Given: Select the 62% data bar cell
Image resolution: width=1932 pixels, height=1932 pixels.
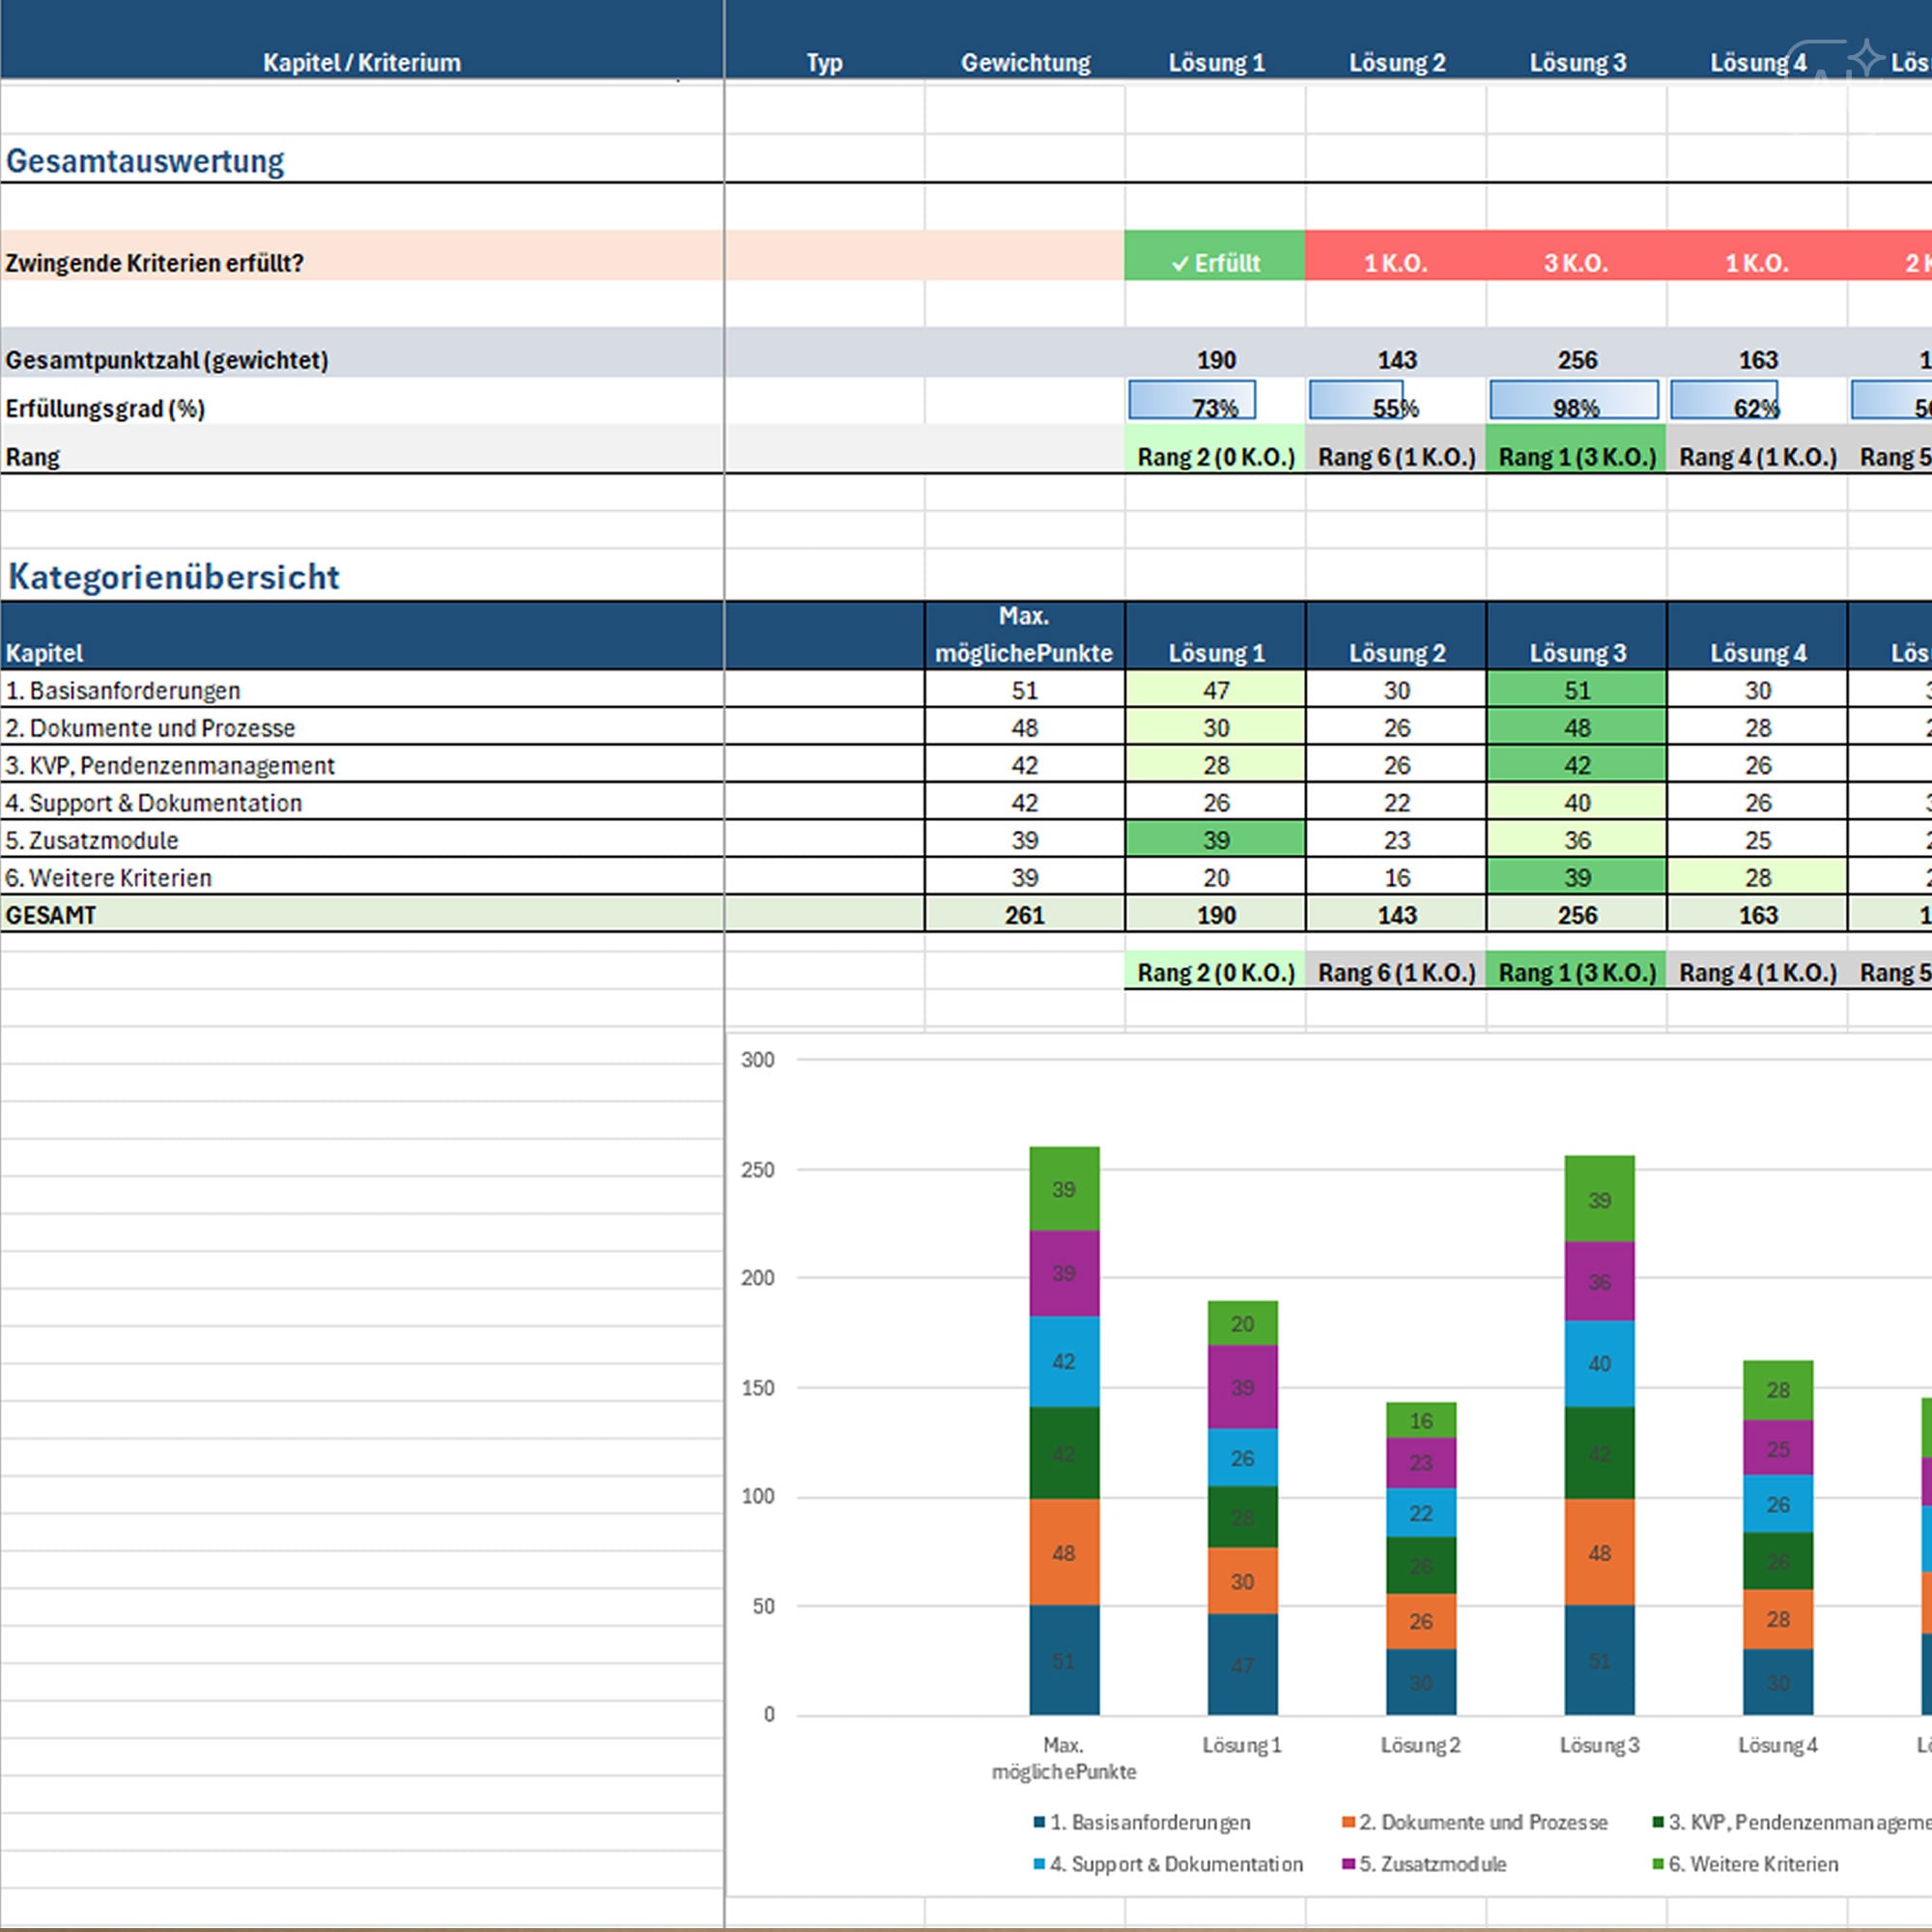Looking at the screenshot, I should tap(1757, 401).
